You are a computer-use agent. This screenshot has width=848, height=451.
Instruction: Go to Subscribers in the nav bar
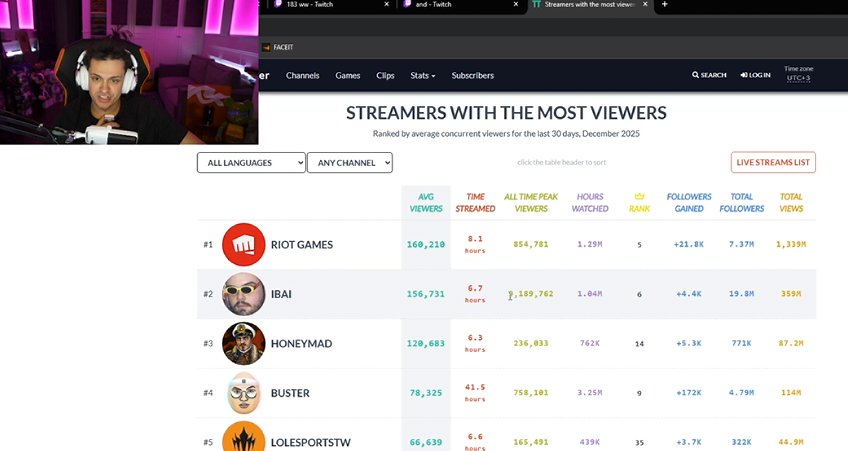(473, 76)
